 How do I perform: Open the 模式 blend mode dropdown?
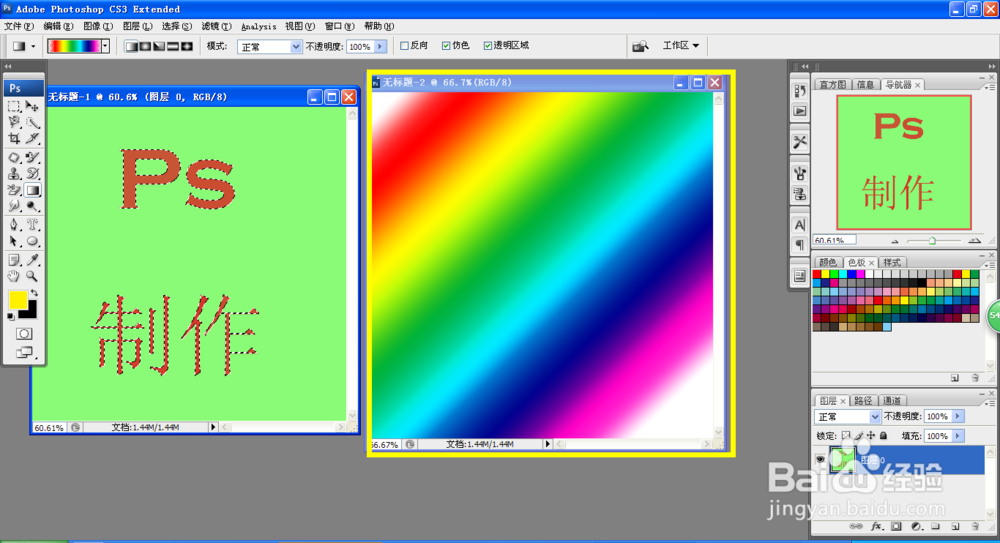coord(268,47)
